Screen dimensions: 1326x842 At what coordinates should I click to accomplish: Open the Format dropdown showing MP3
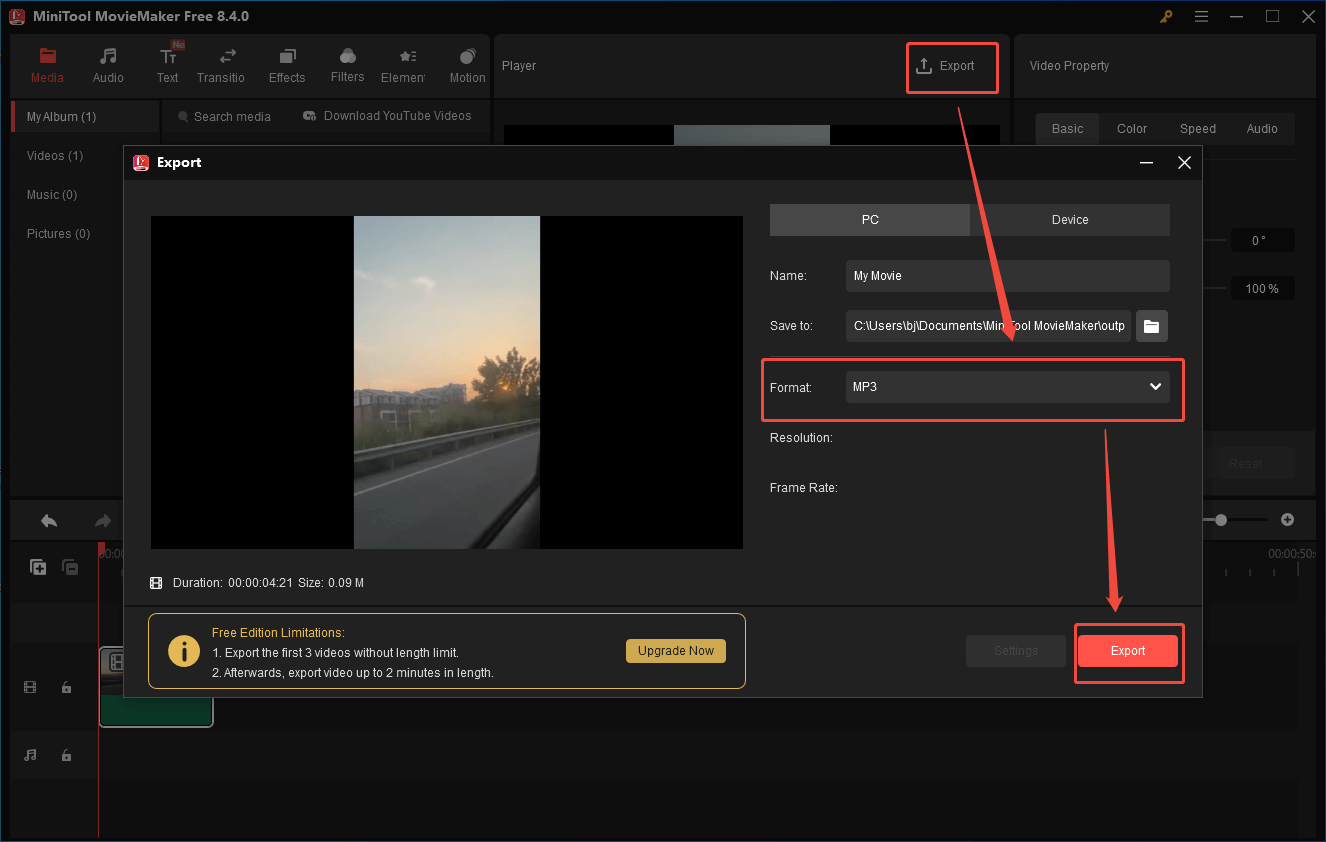pos(1006,386)
